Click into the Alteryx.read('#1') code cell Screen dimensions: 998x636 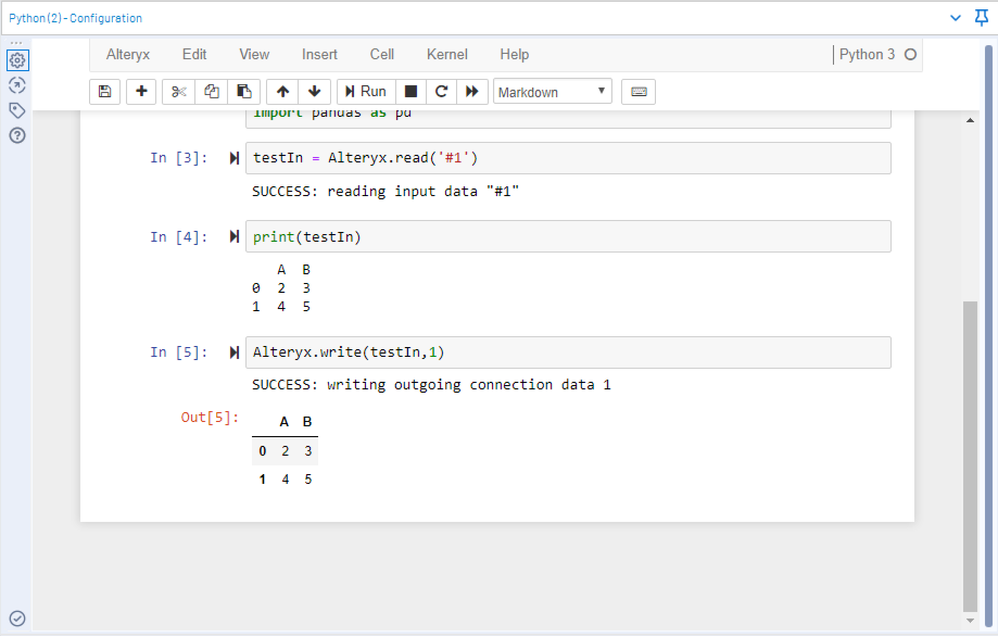click(x=568, y=158)
